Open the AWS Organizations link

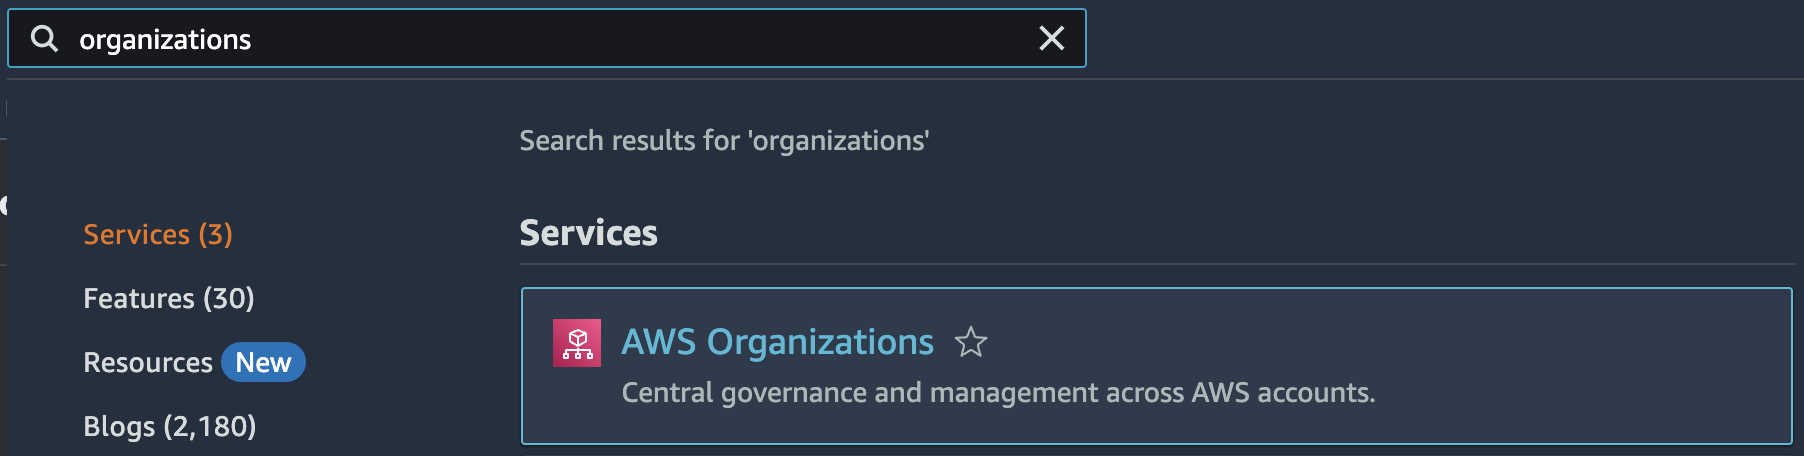point(778,342)
